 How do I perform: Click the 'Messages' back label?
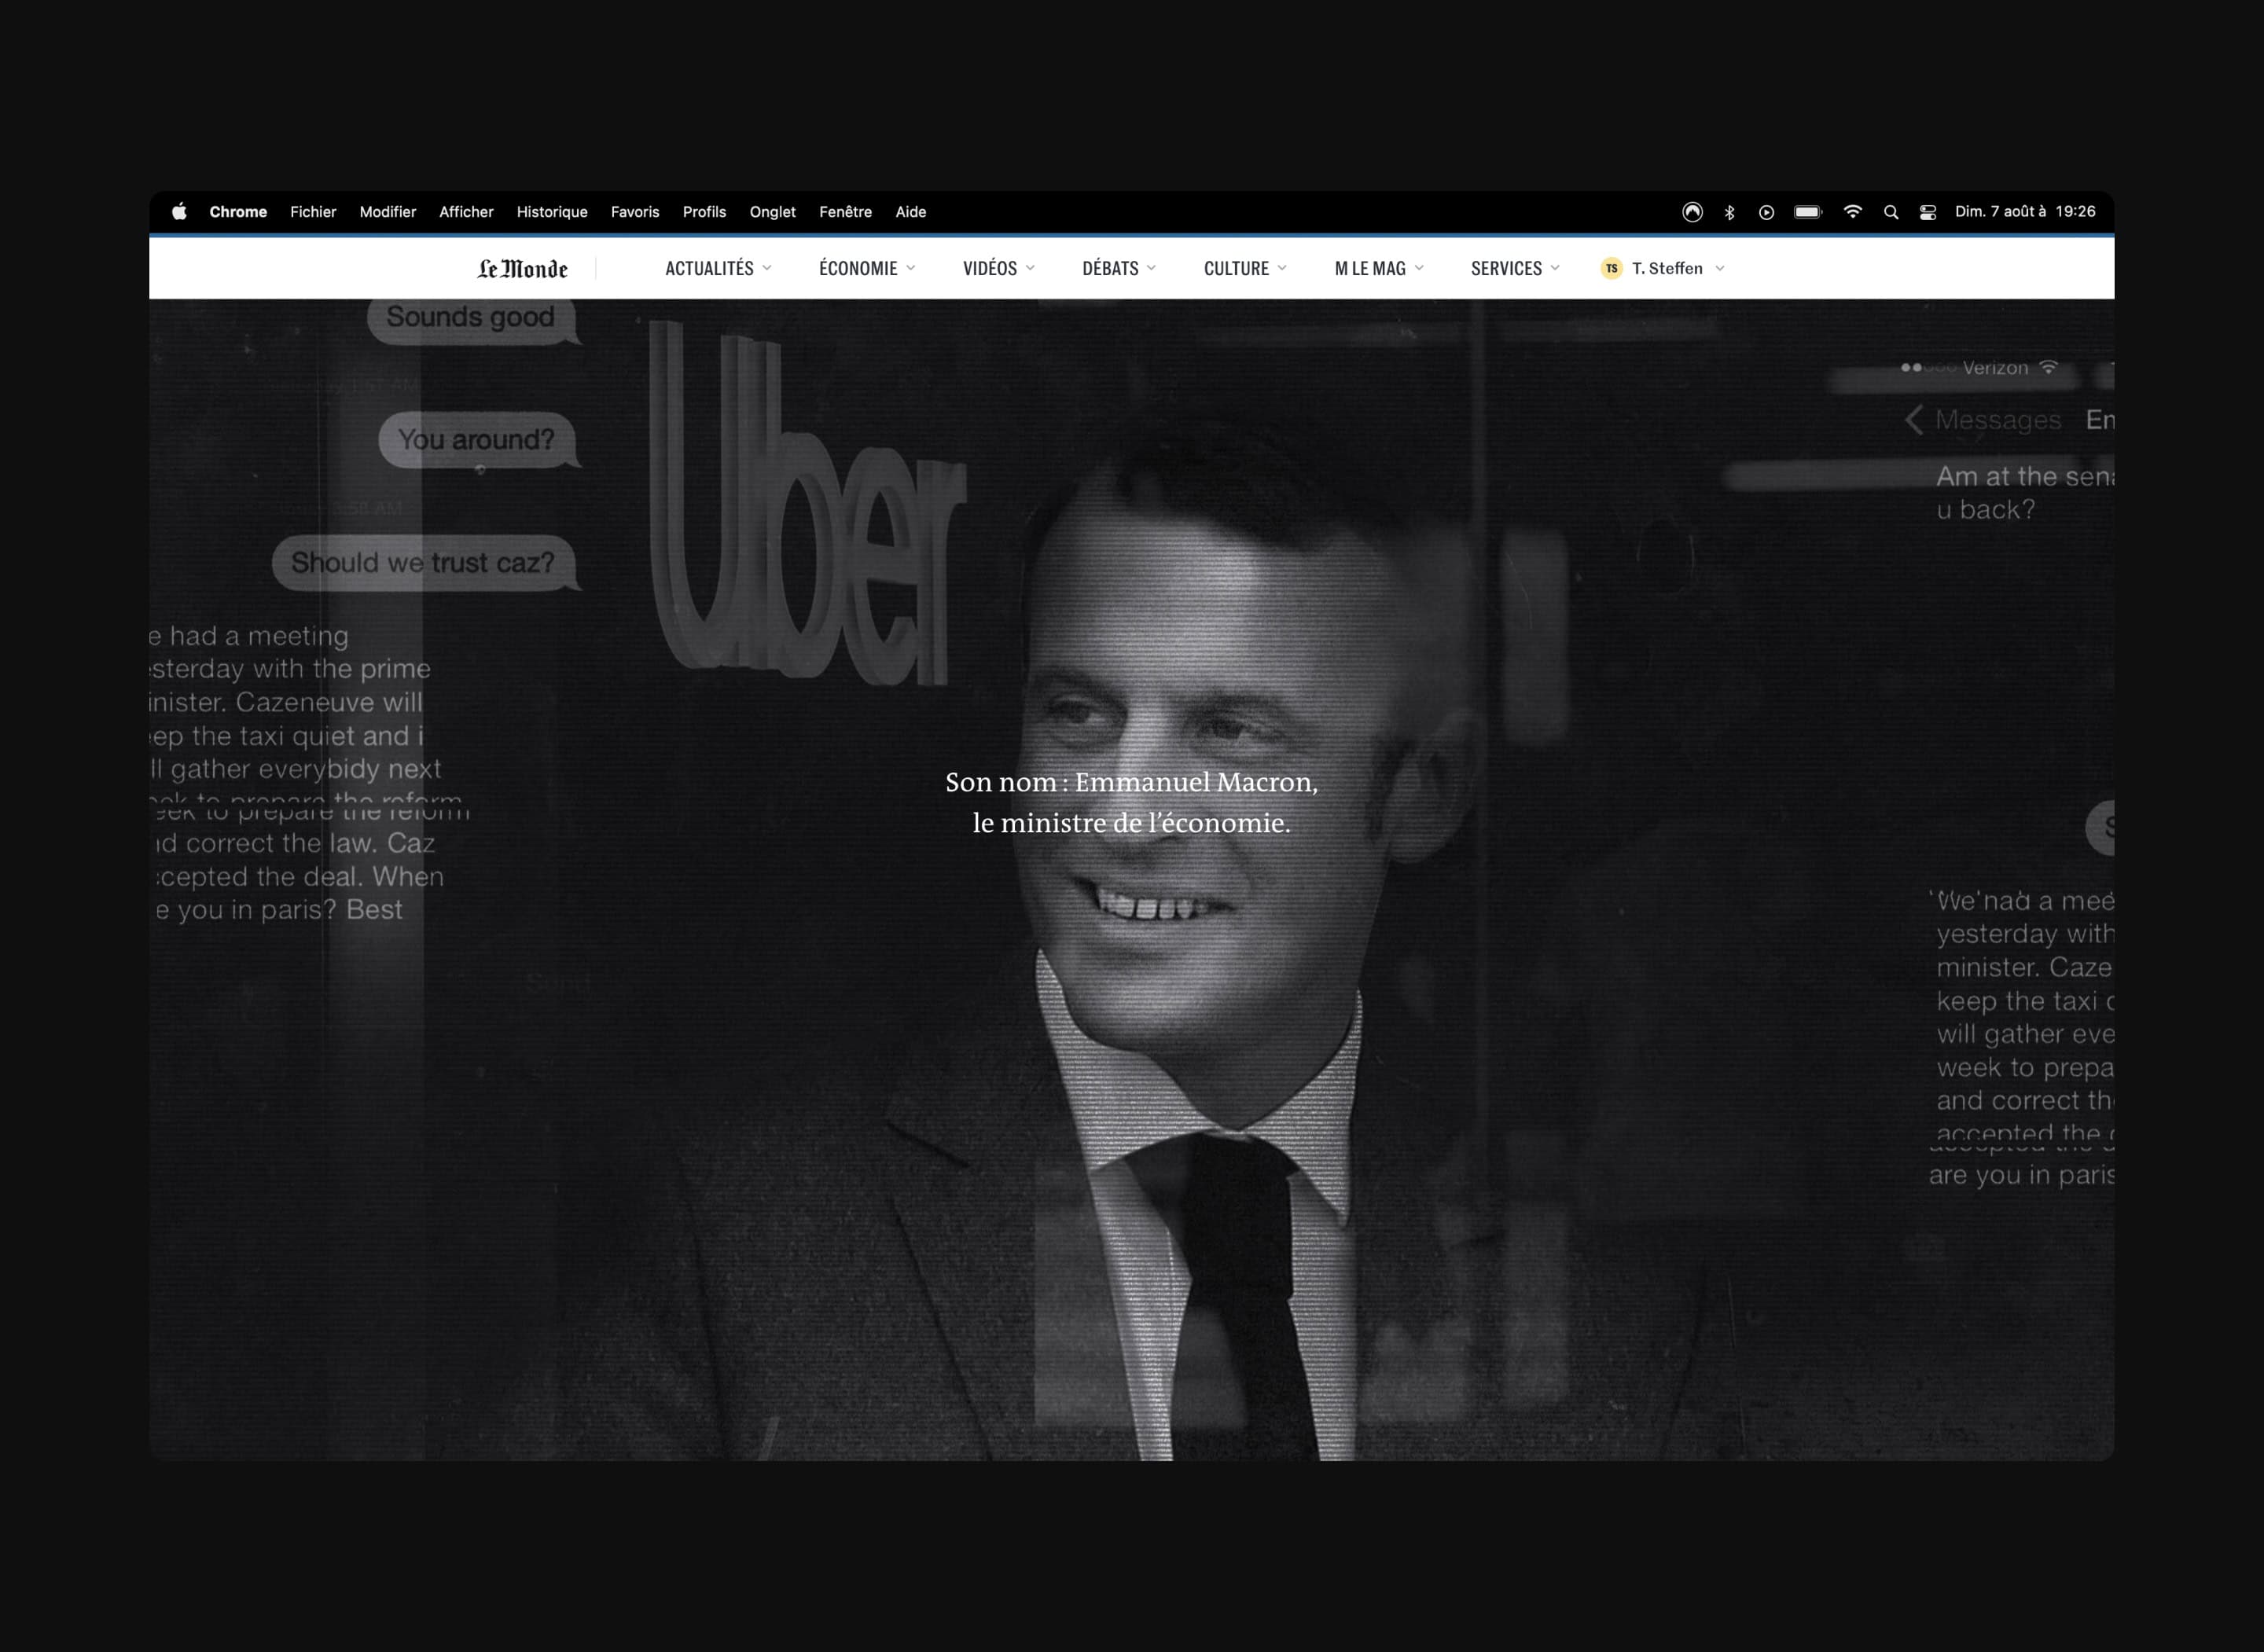1998,420
